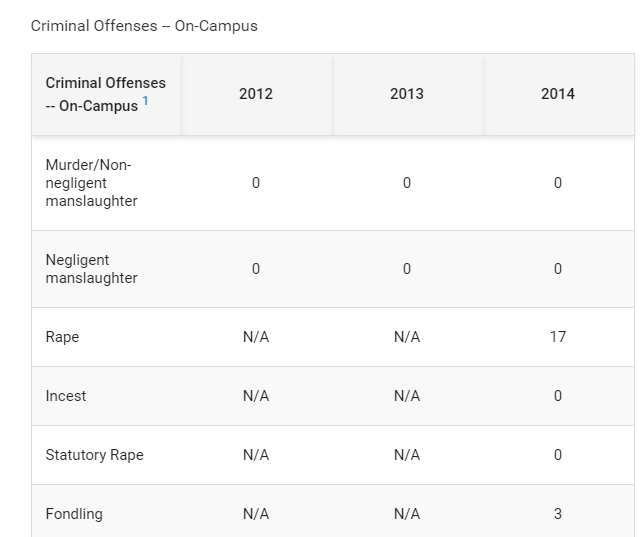Select the Incest 2013 N/A cell
Image resolution: width=640 pixels, height=537 pixels.
[x=407, y=396]
